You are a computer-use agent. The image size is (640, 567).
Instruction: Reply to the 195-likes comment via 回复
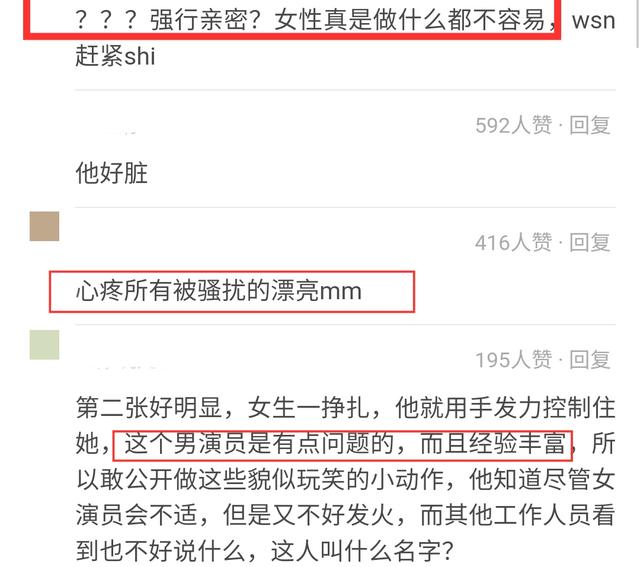[590, 360]
